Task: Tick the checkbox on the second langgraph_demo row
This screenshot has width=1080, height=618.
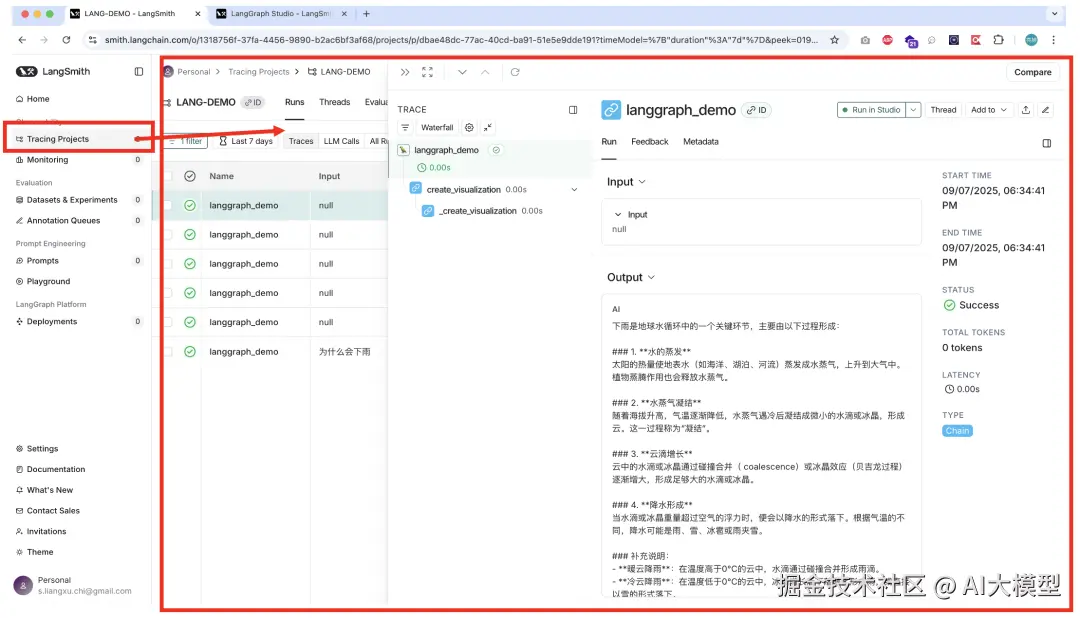Action: [x=168, y=235]
